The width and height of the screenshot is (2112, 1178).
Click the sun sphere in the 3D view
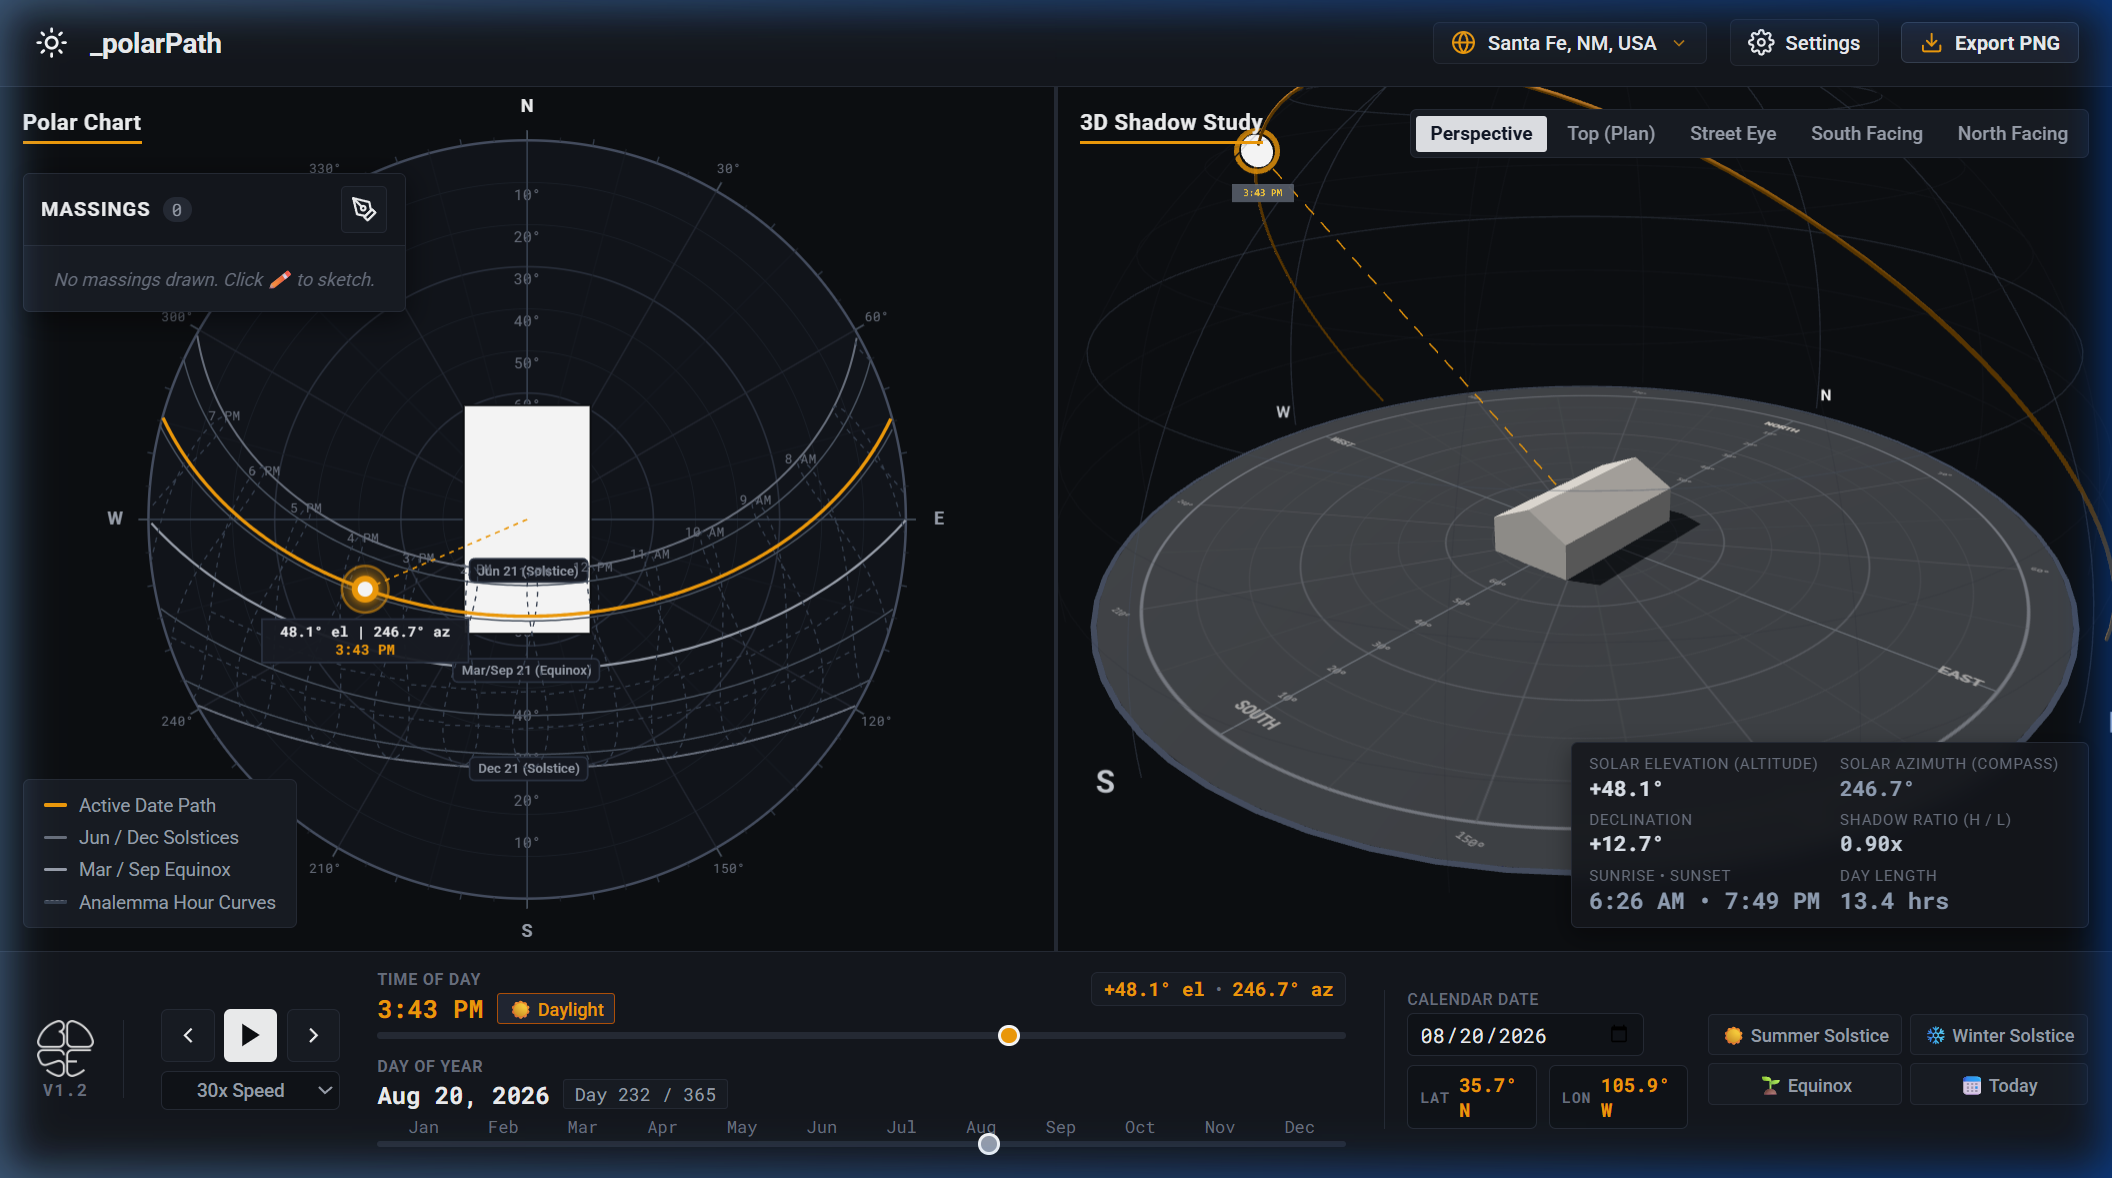pyautogui.click(x=1257, y=152)
